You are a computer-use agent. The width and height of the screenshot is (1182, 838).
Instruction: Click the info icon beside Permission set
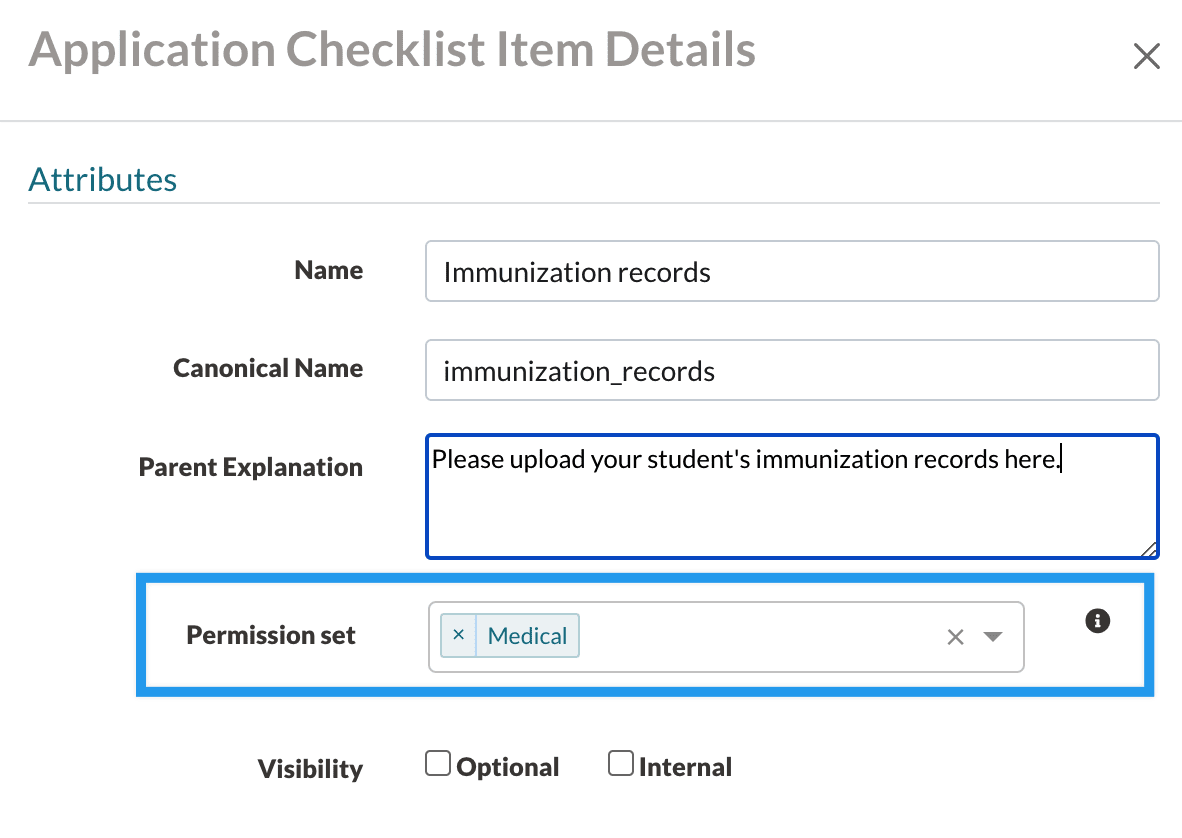pos(1097,621)
